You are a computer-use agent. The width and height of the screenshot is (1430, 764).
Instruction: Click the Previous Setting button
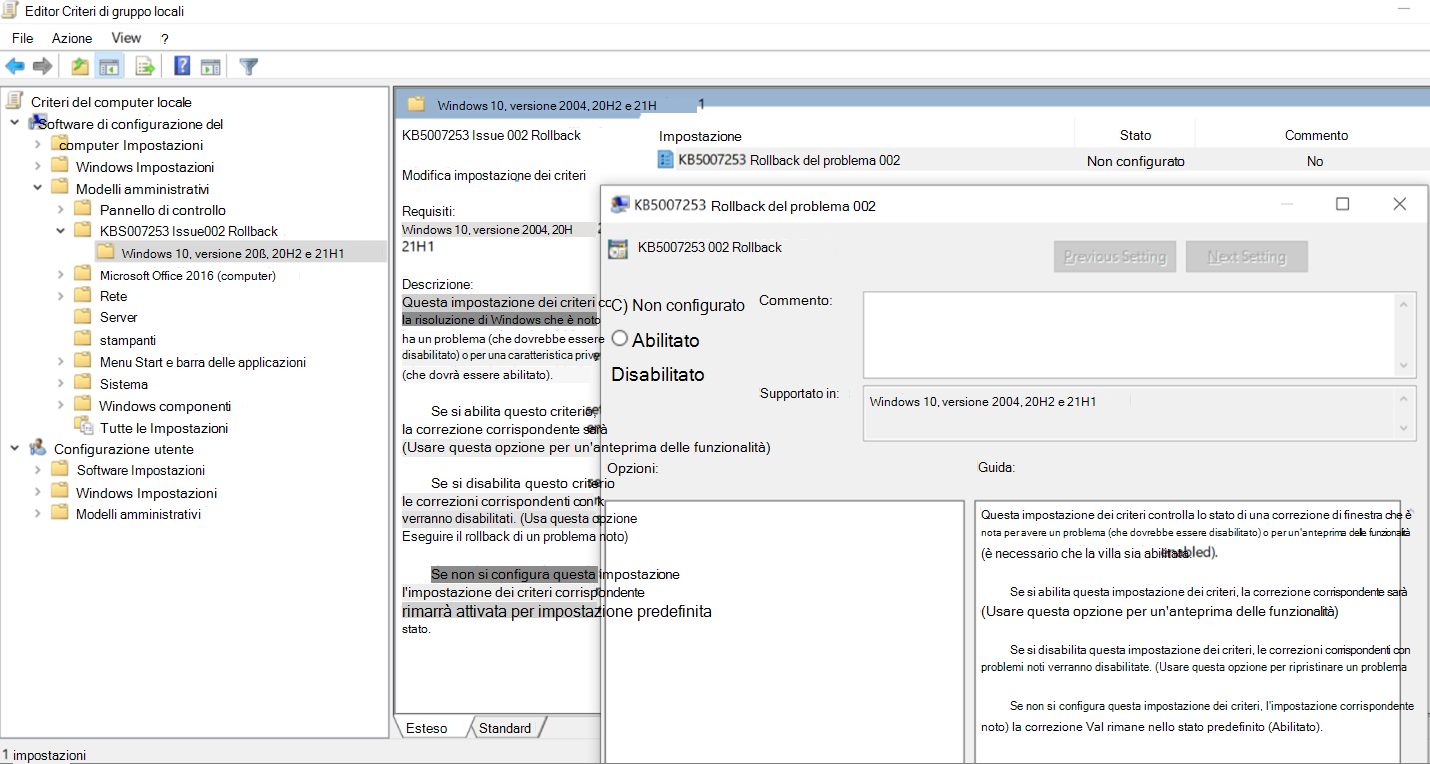click(1115, 257)
